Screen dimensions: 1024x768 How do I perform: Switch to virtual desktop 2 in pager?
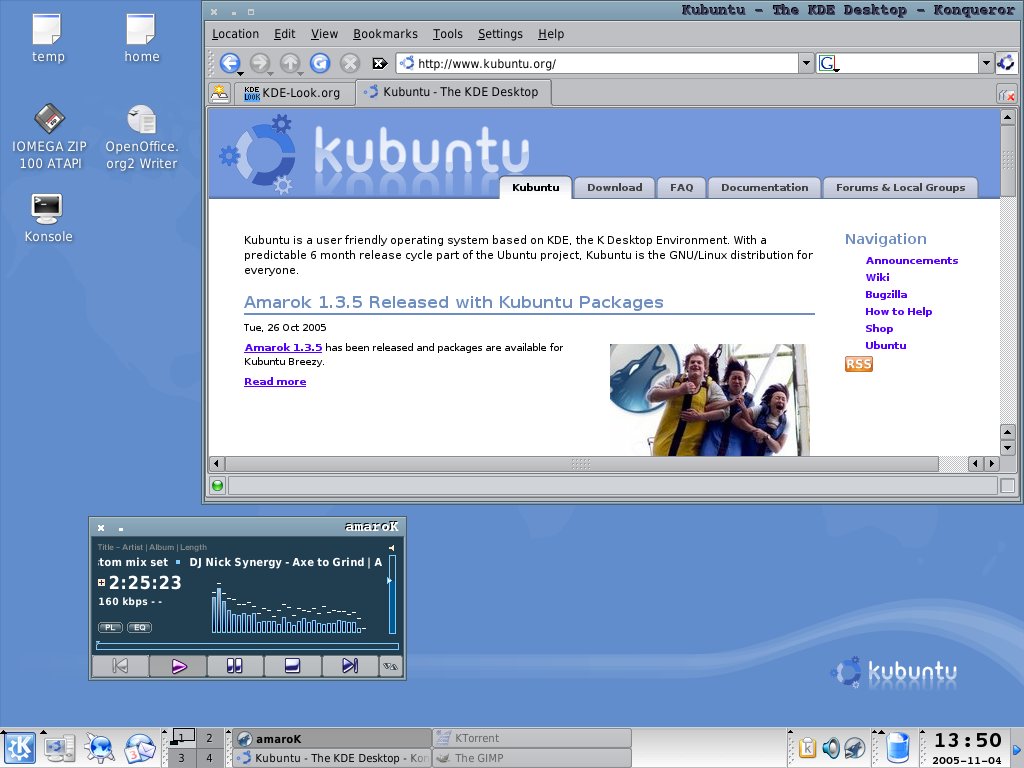pos(209,739)
